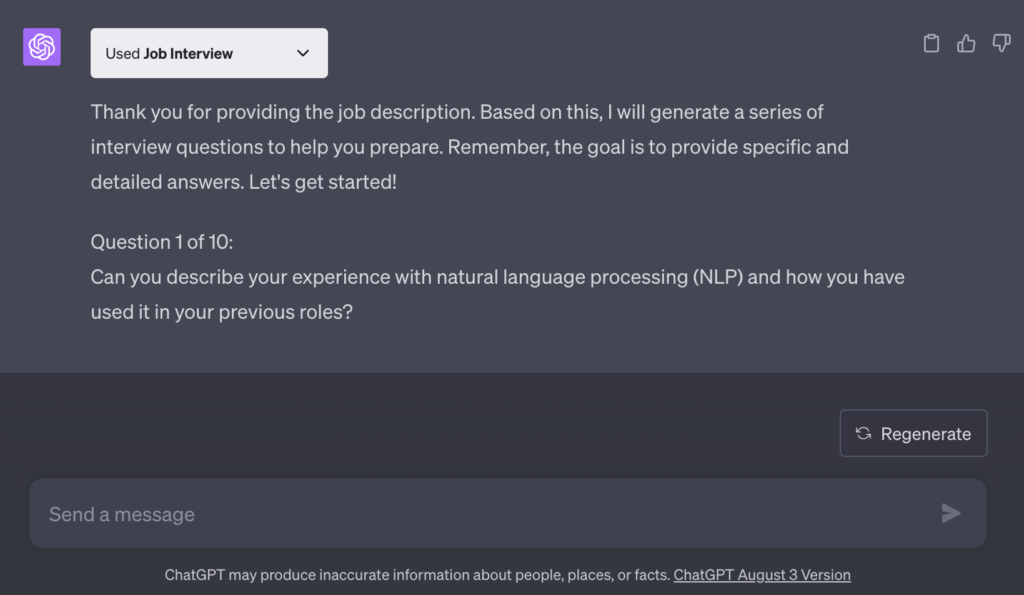Click the purple ChatGPT avatar logo
The image size is (1024, 595).
[x=42, y=47]
